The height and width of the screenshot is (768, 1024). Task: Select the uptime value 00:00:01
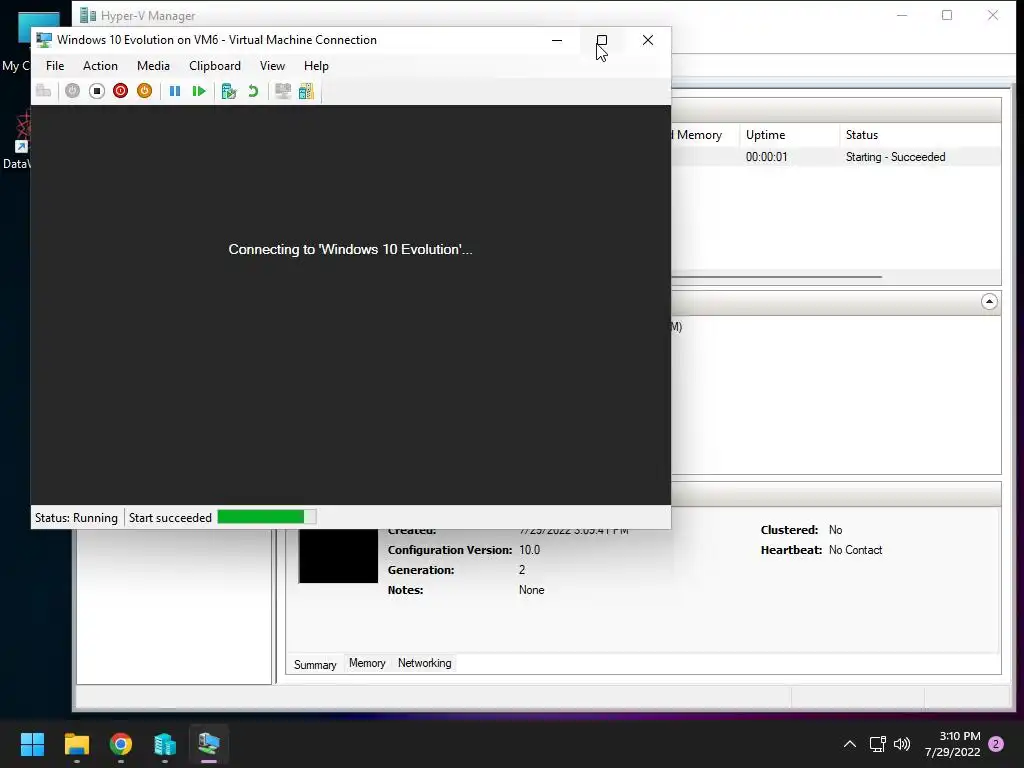[766, 157]
